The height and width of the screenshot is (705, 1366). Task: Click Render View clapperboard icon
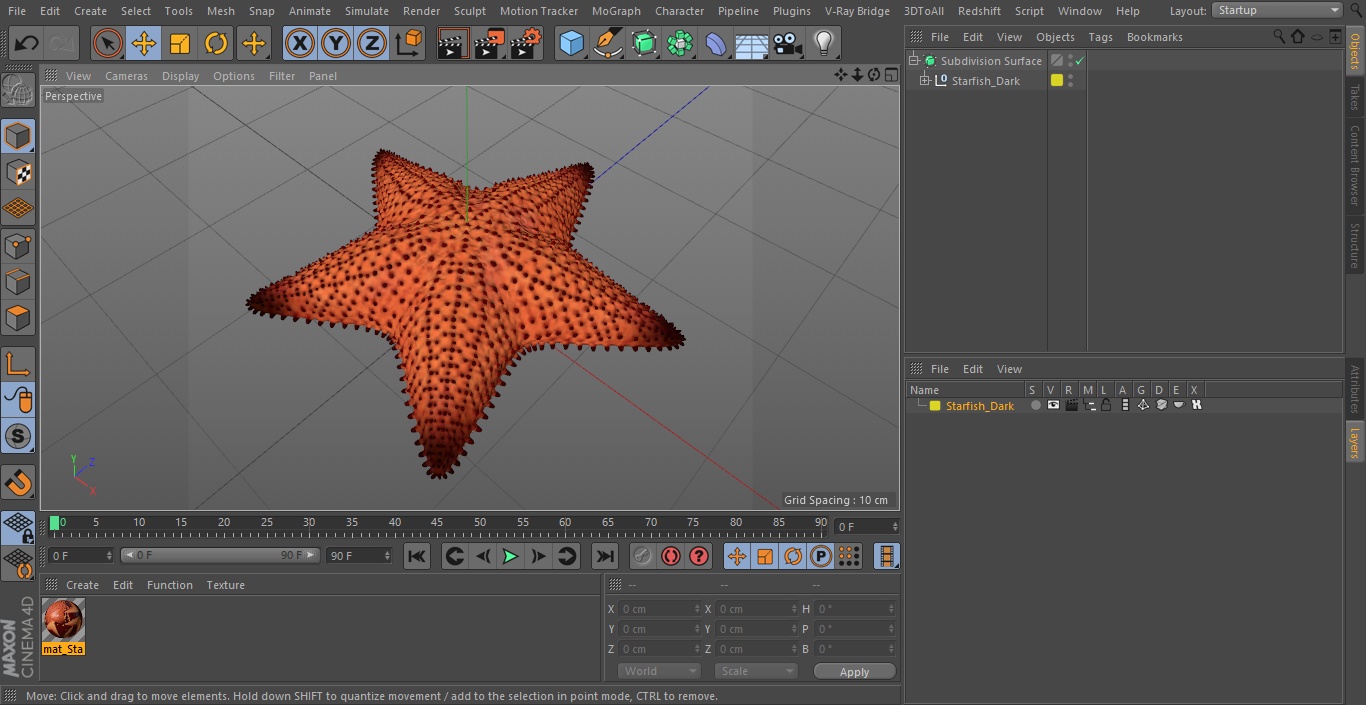pyautogui.click(x=453, y=43)
